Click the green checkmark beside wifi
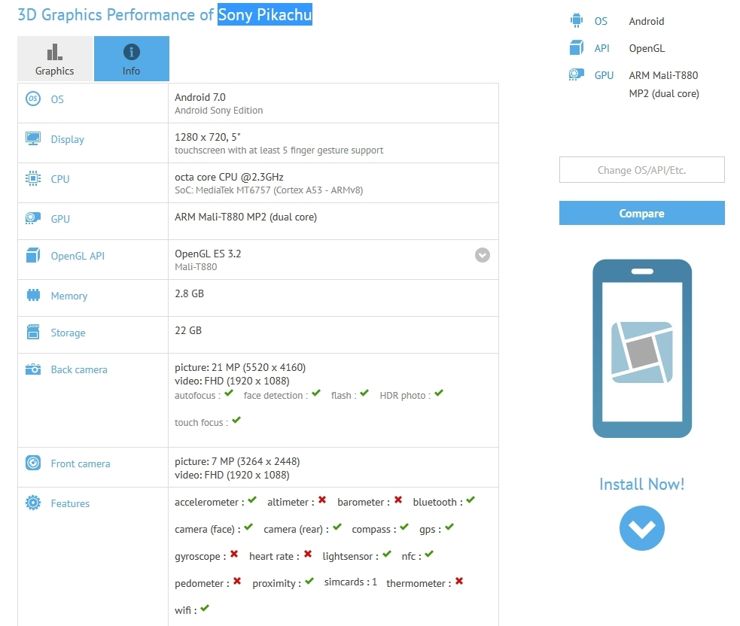The width and height of the screenshot is (740, 626). 204,608
